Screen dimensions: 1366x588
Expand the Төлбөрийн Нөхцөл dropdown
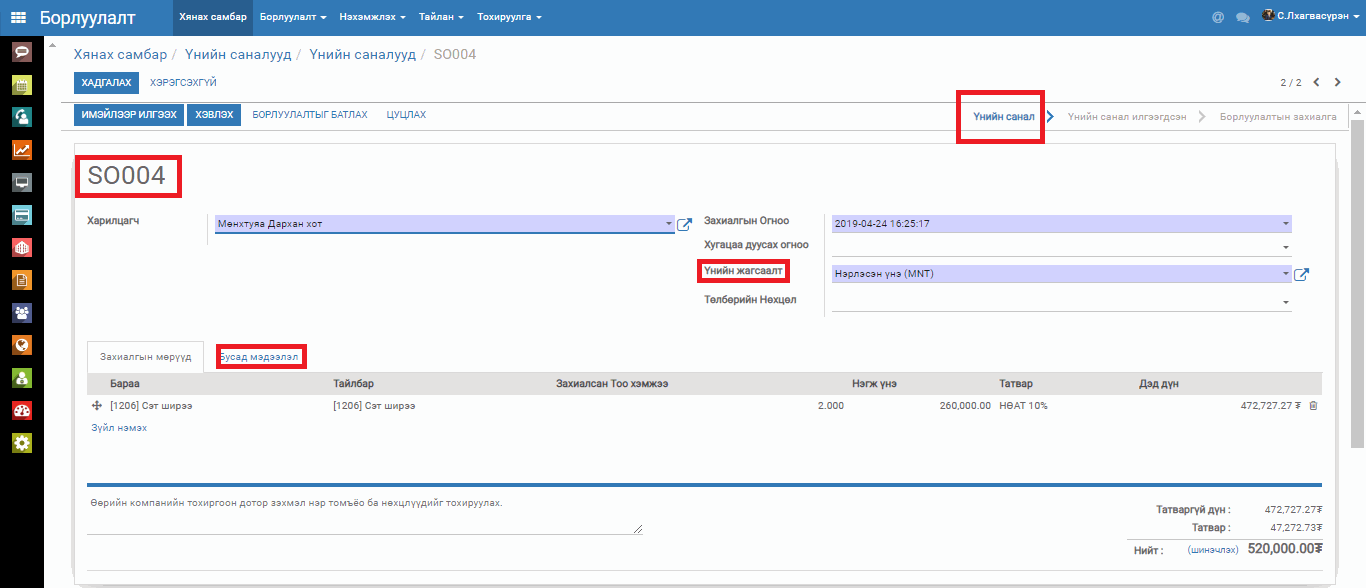tap(1285, 301)
